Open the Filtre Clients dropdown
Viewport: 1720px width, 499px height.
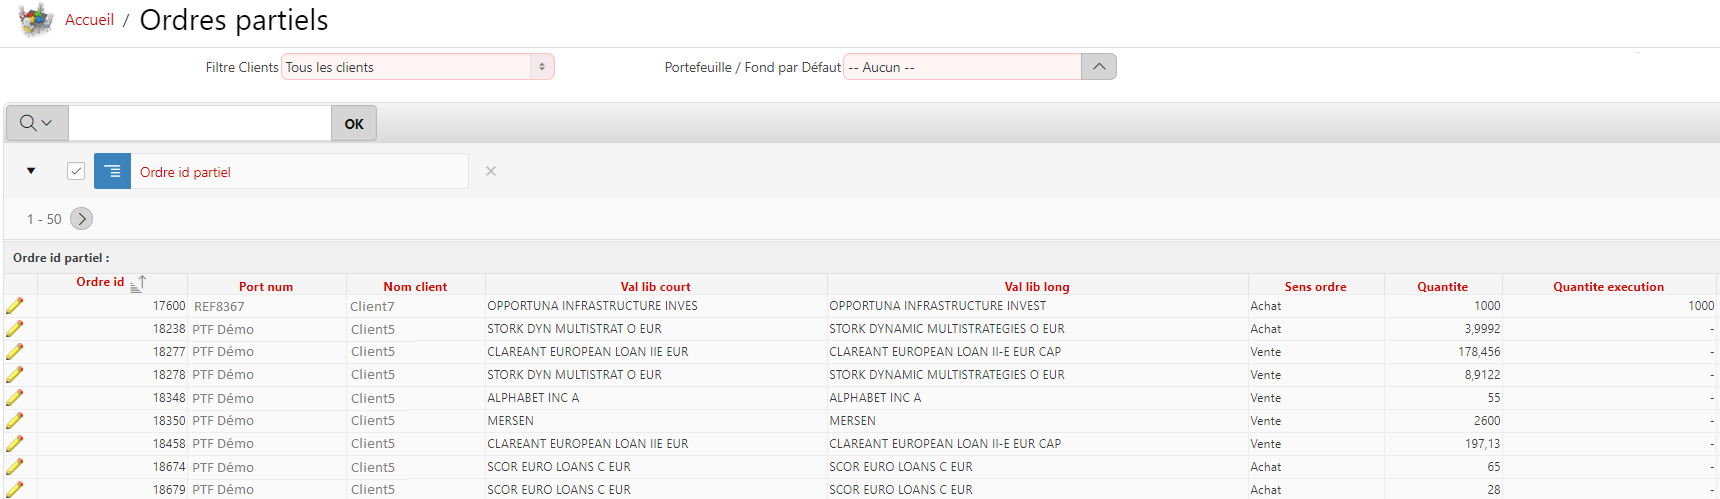[x=418, y=67]
